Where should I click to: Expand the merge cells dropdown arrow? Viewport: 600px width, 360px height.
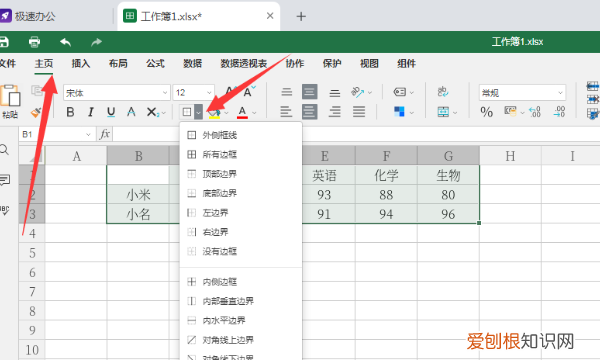tap(455, 113)
